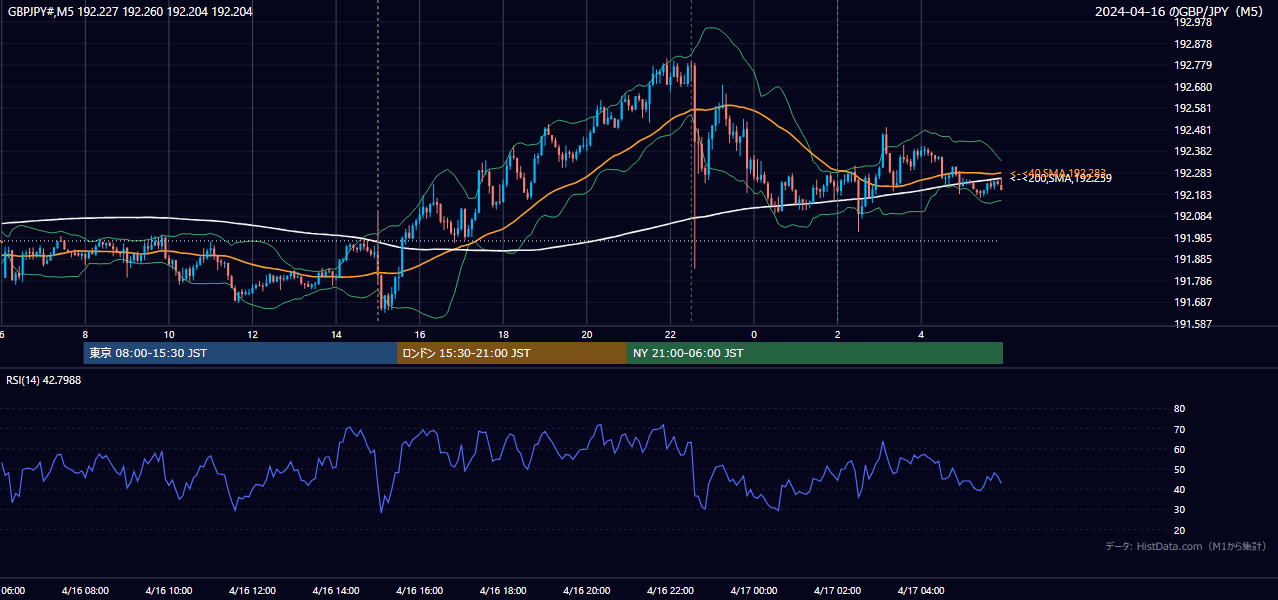Screen dimensions: 1278x600
Task: Click the RSI scale value 30
Action: tap(1179, 510)
